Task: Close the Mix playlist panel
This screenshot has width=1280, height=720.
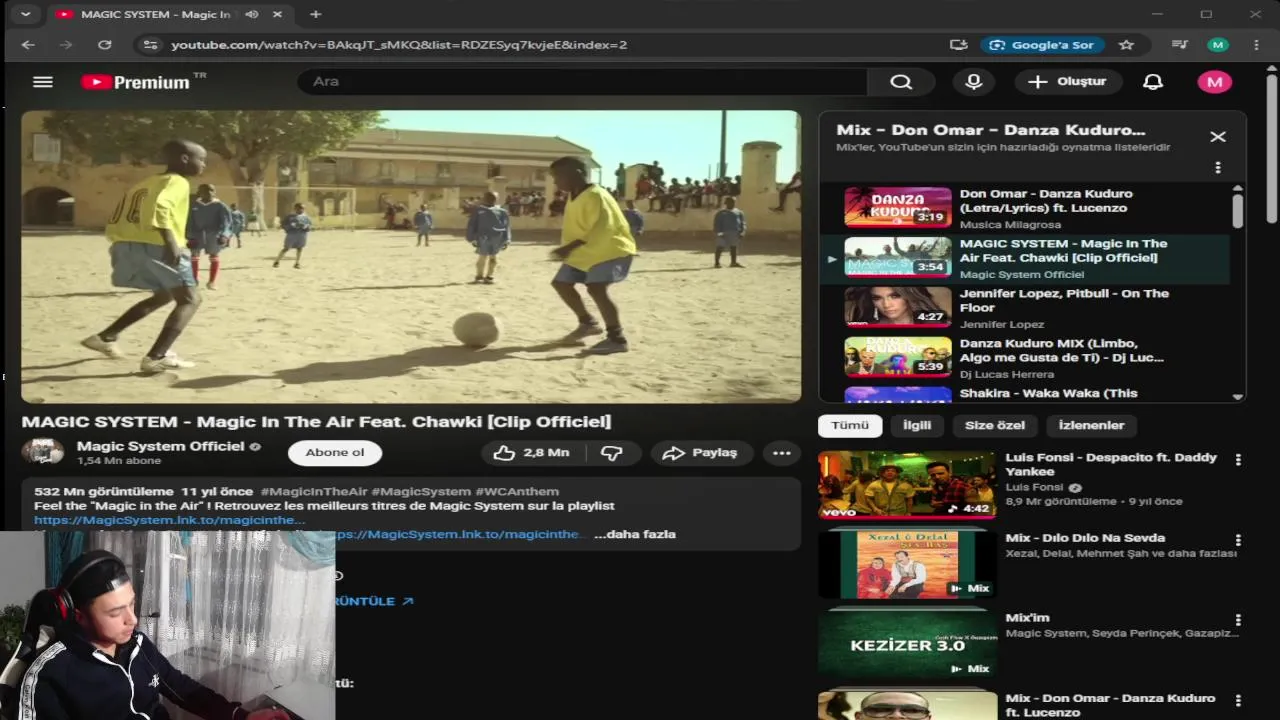Action: tap(1217, 137)
